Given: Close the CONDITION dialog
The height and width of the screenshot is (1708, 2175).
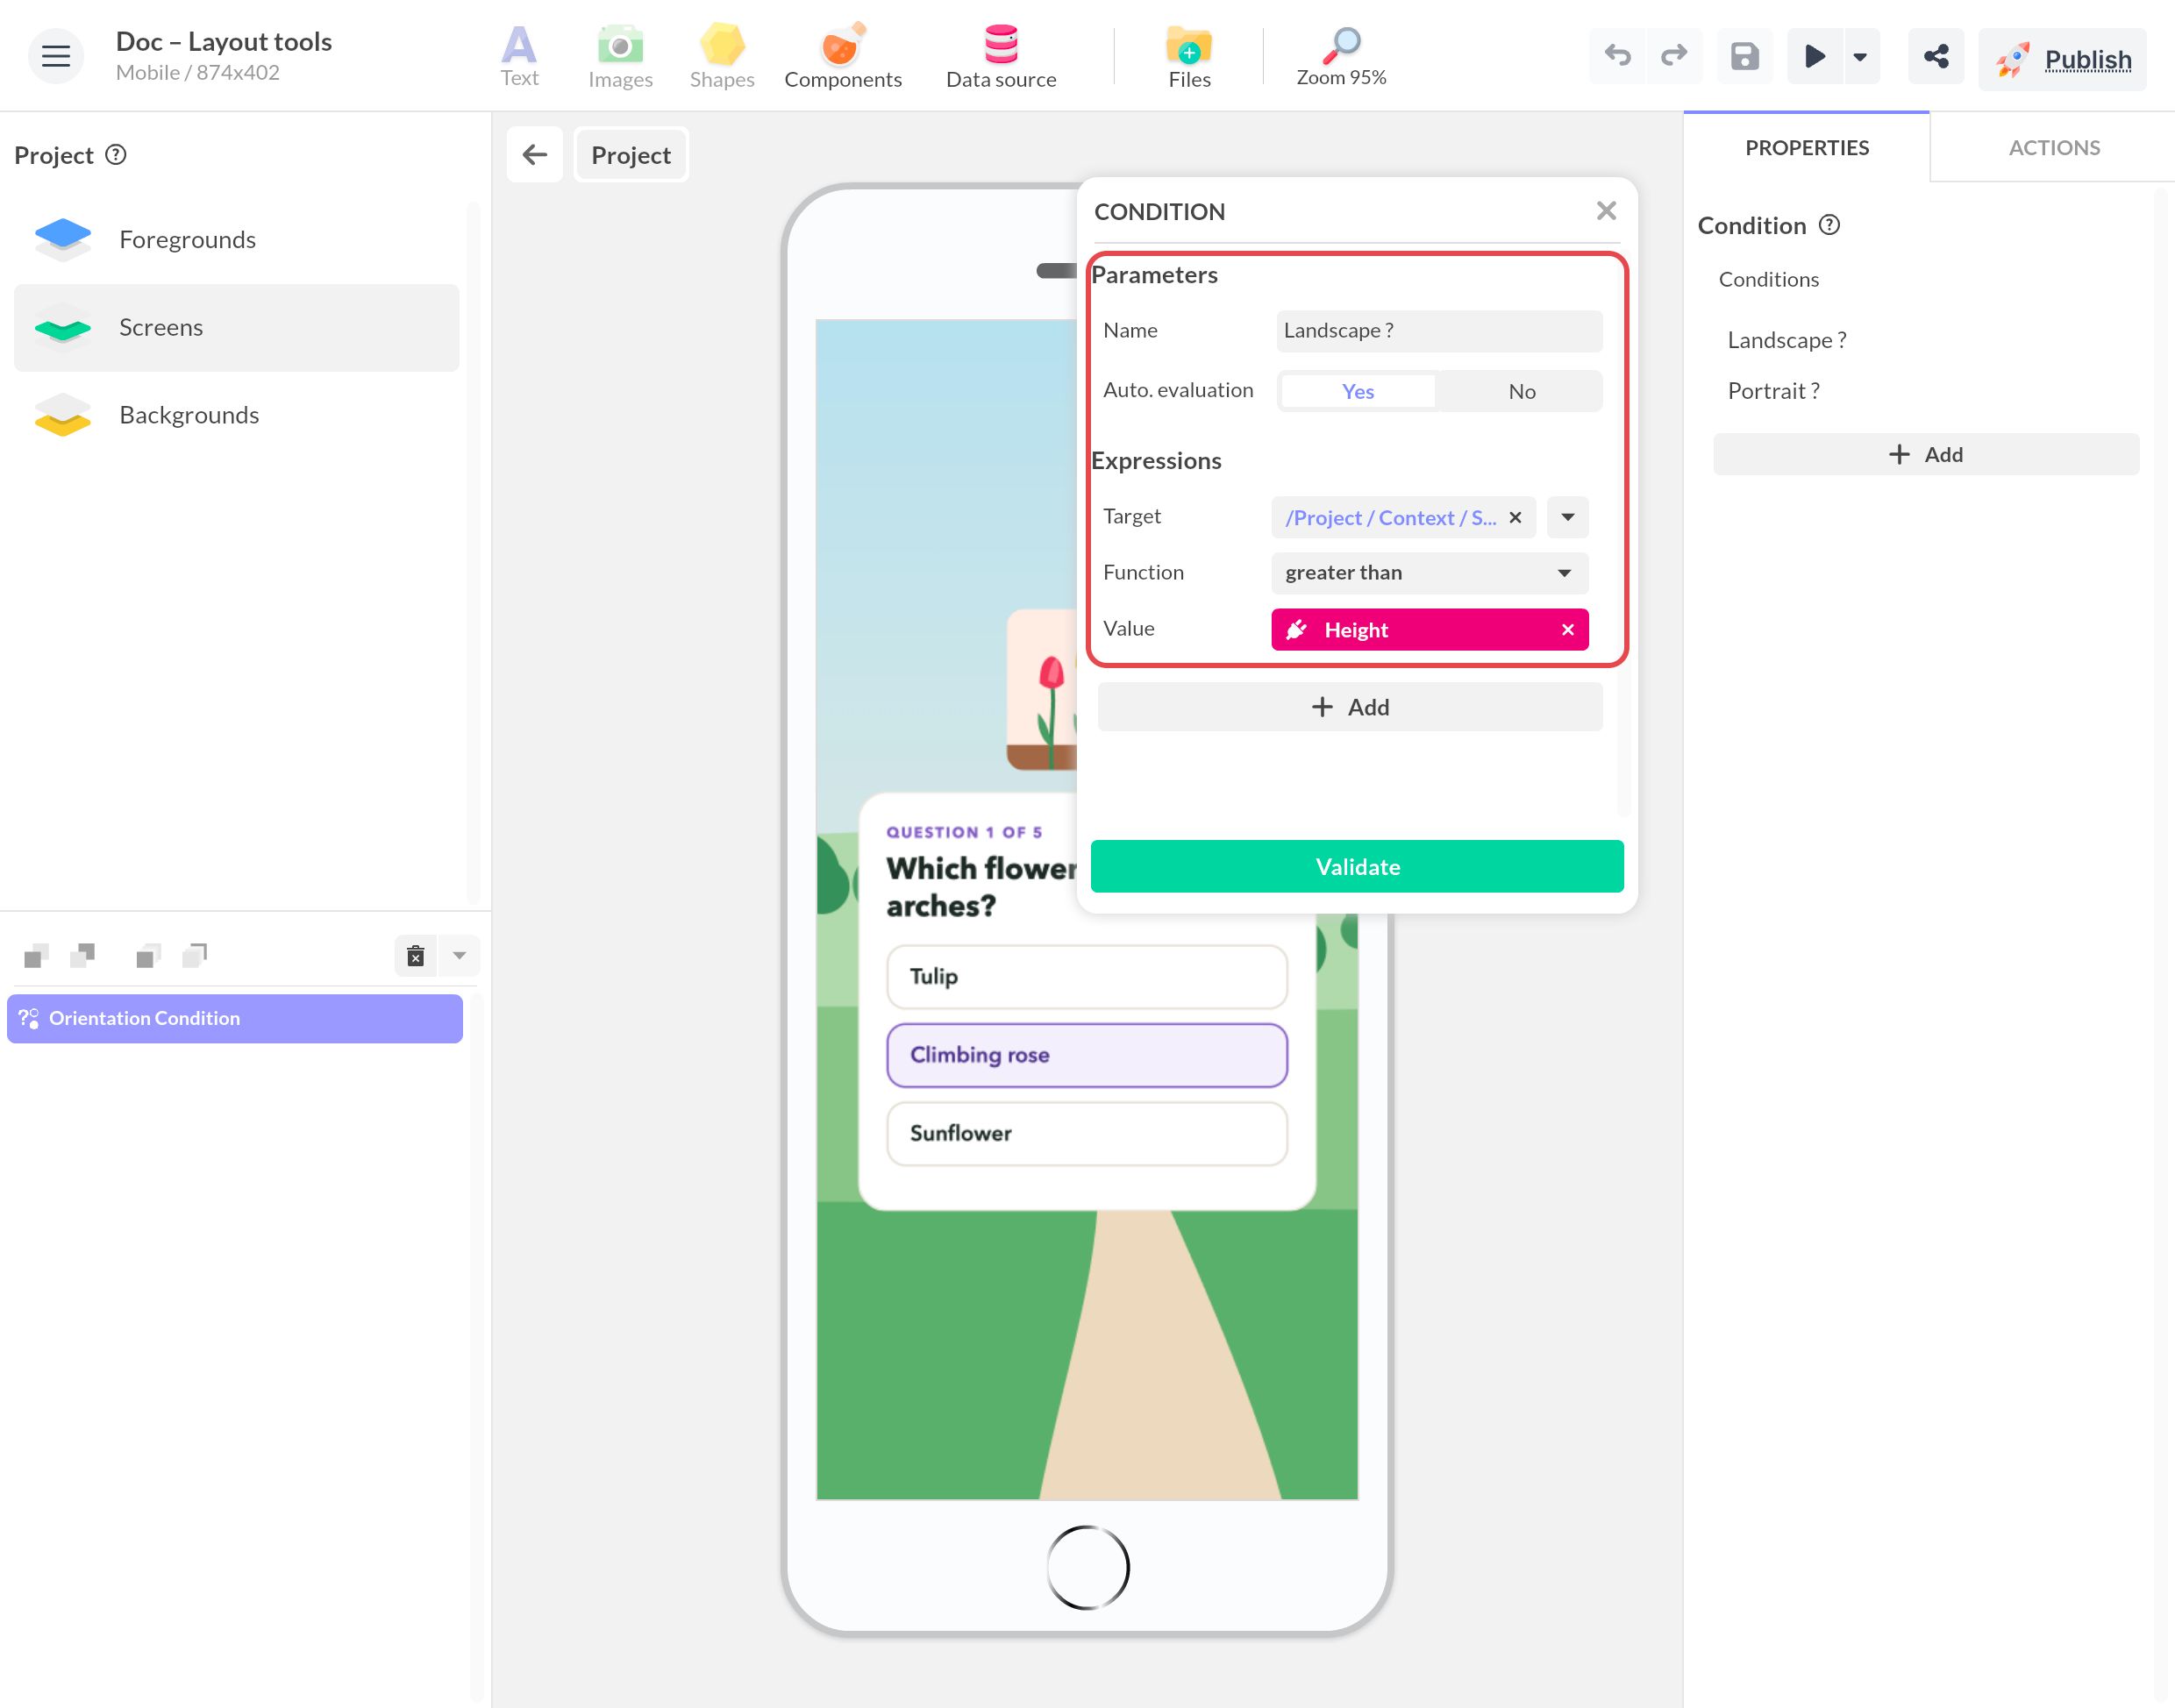Looking at the screenshot, I should (1606, 211).
